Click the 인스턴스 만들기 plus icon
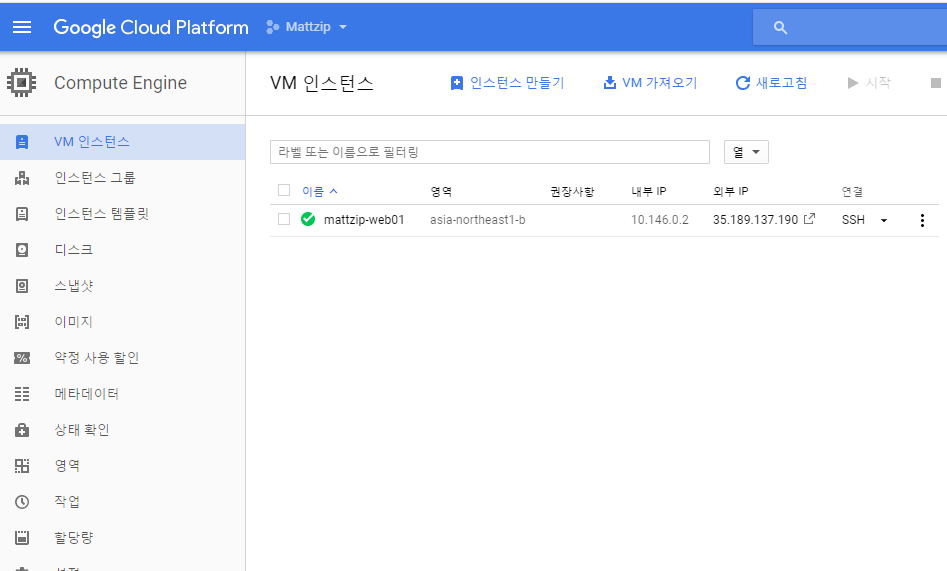This screenshot has height=571, width=947. (x=457, y=83)
